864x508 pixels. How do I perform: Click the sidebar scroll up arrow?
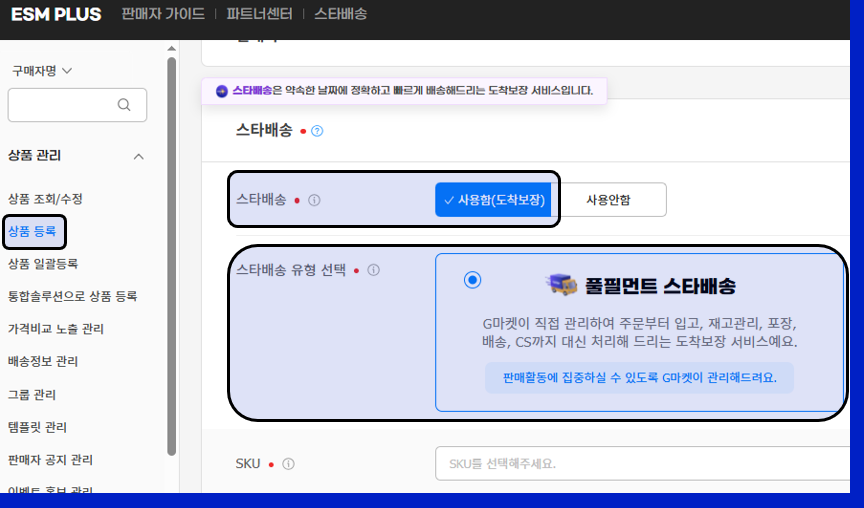pyautogui.click(x=171, y=48)
